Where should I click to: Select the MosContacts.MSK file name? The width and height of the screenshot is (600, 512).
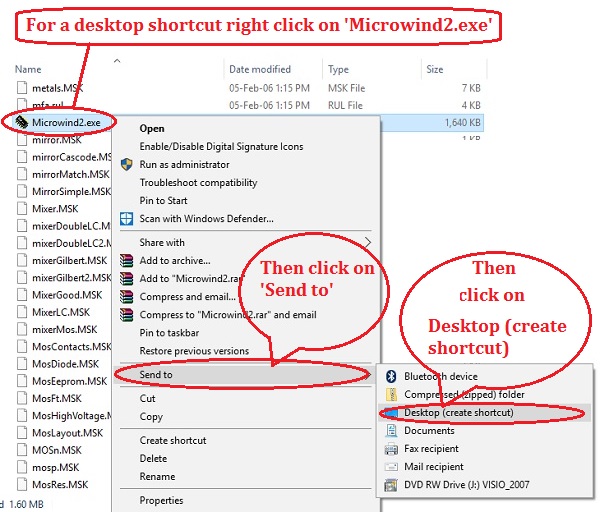[72, 346]
